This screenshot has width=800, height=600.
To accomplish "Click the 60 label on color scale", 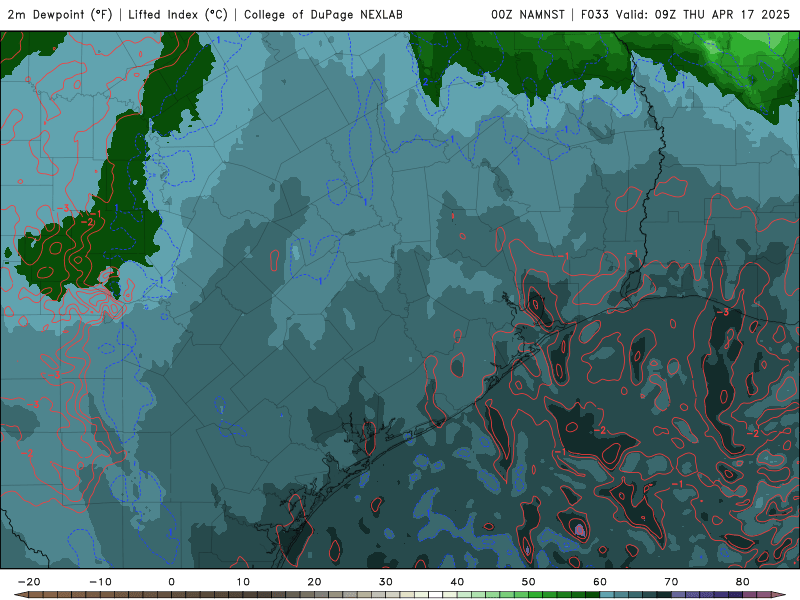I will [x=600, y=582].
